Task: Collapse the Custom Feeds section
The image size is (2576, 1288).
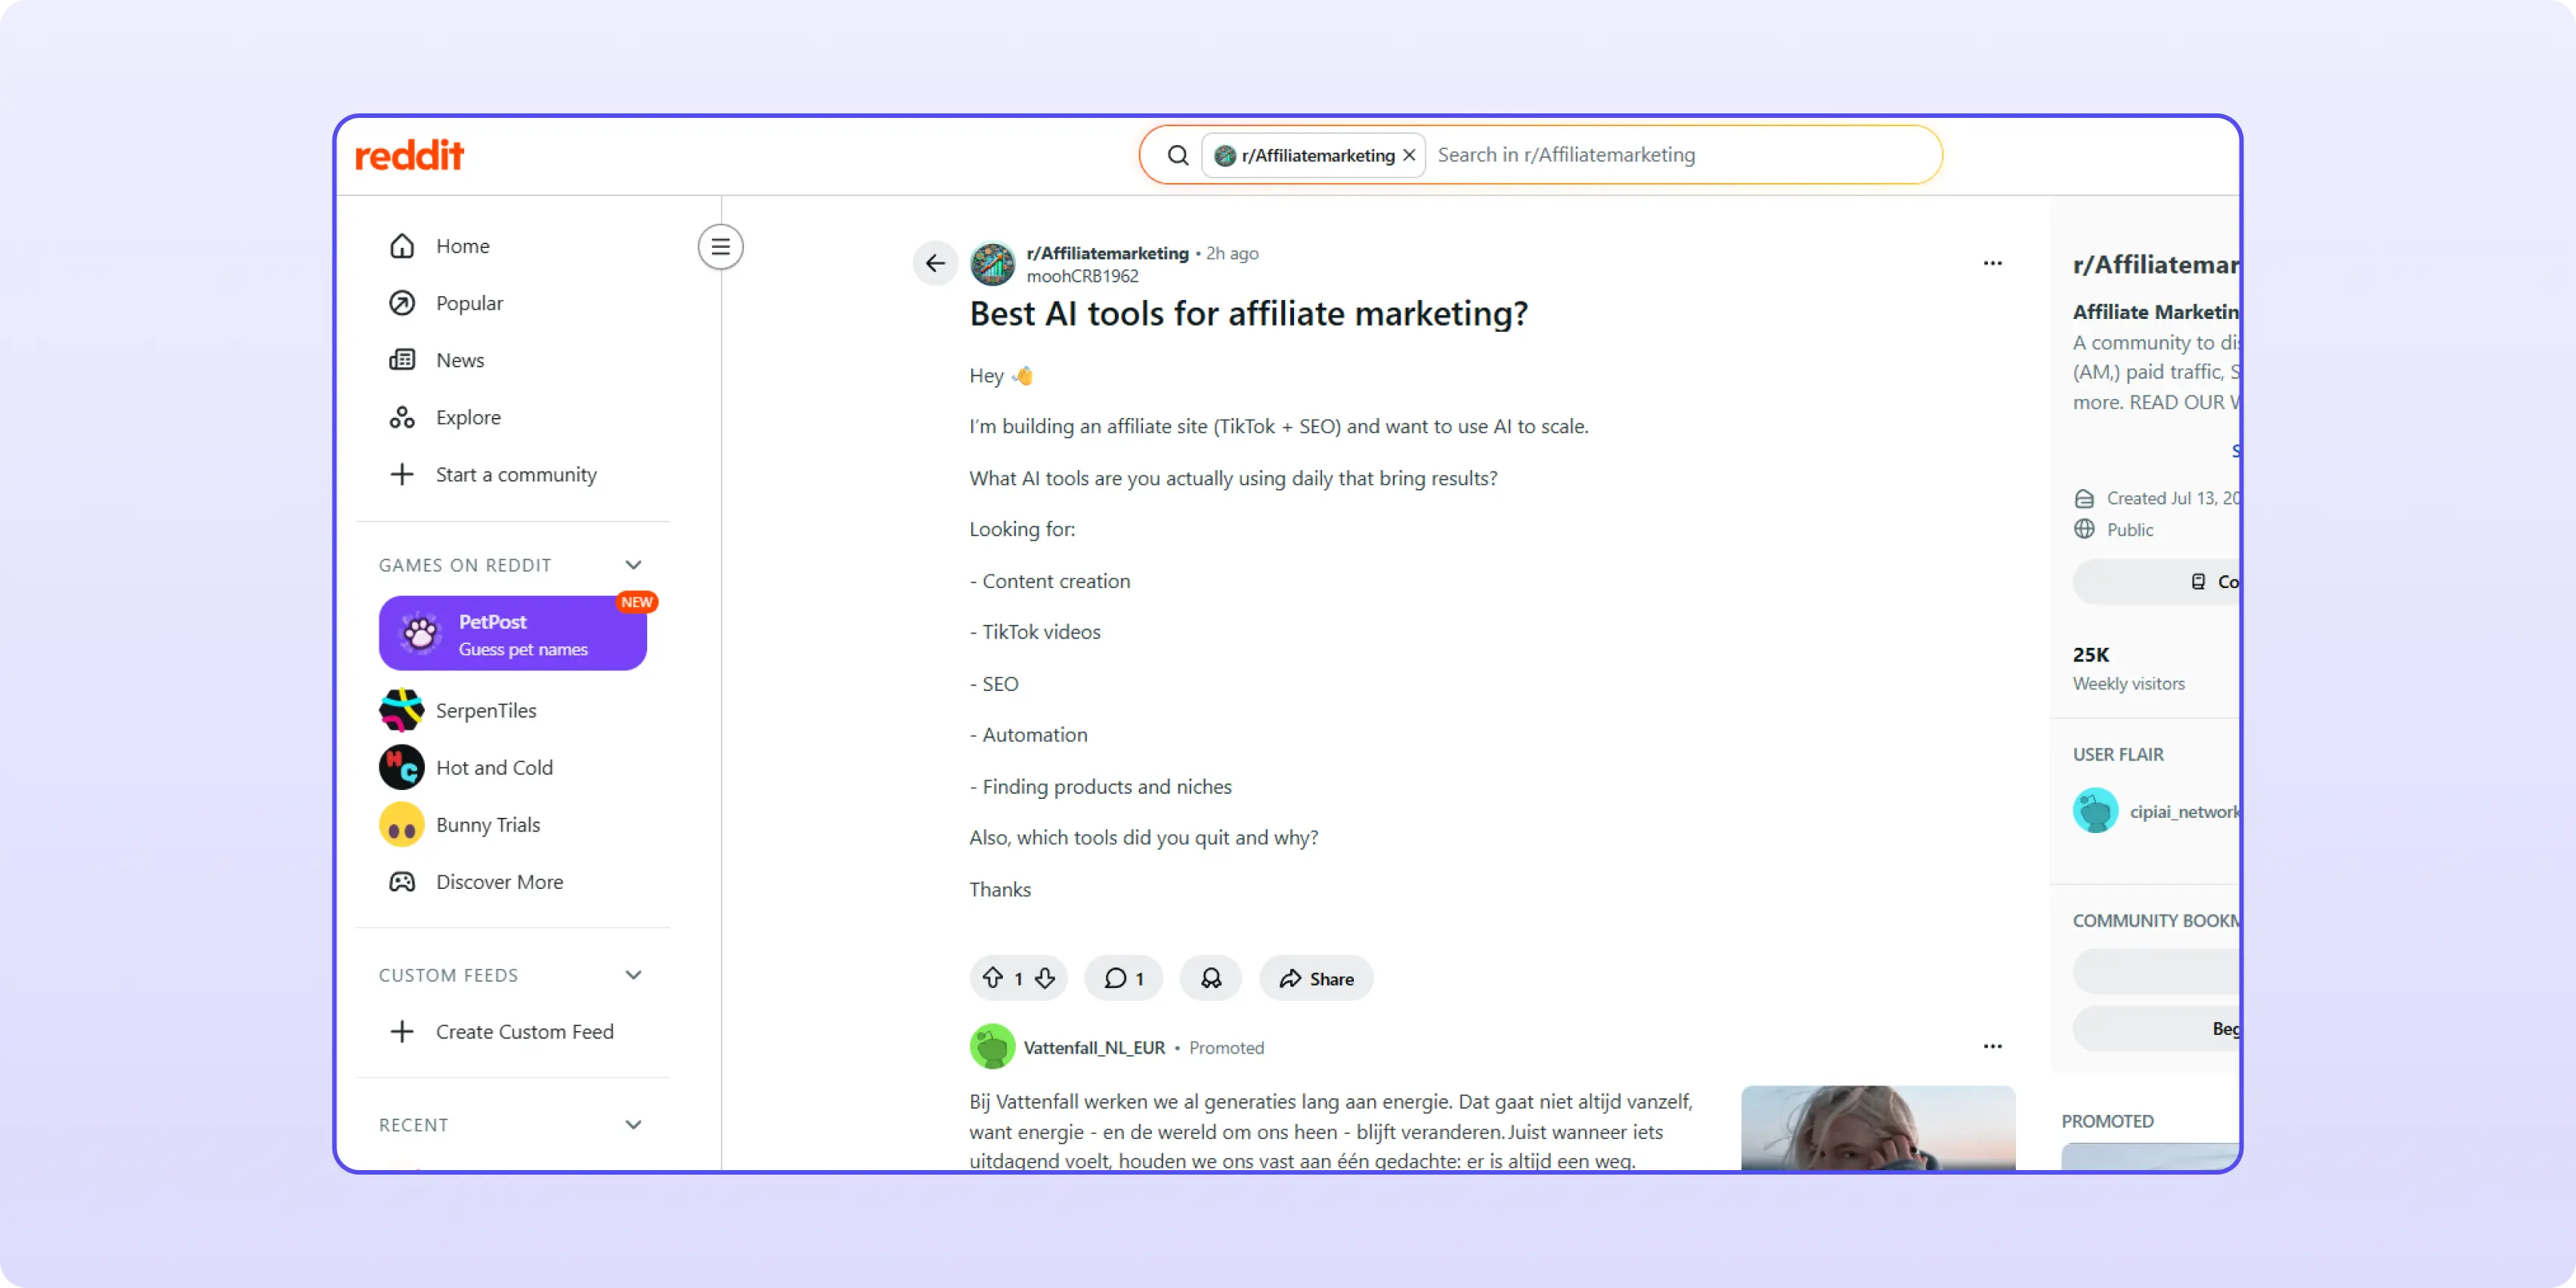Action: 633,975
